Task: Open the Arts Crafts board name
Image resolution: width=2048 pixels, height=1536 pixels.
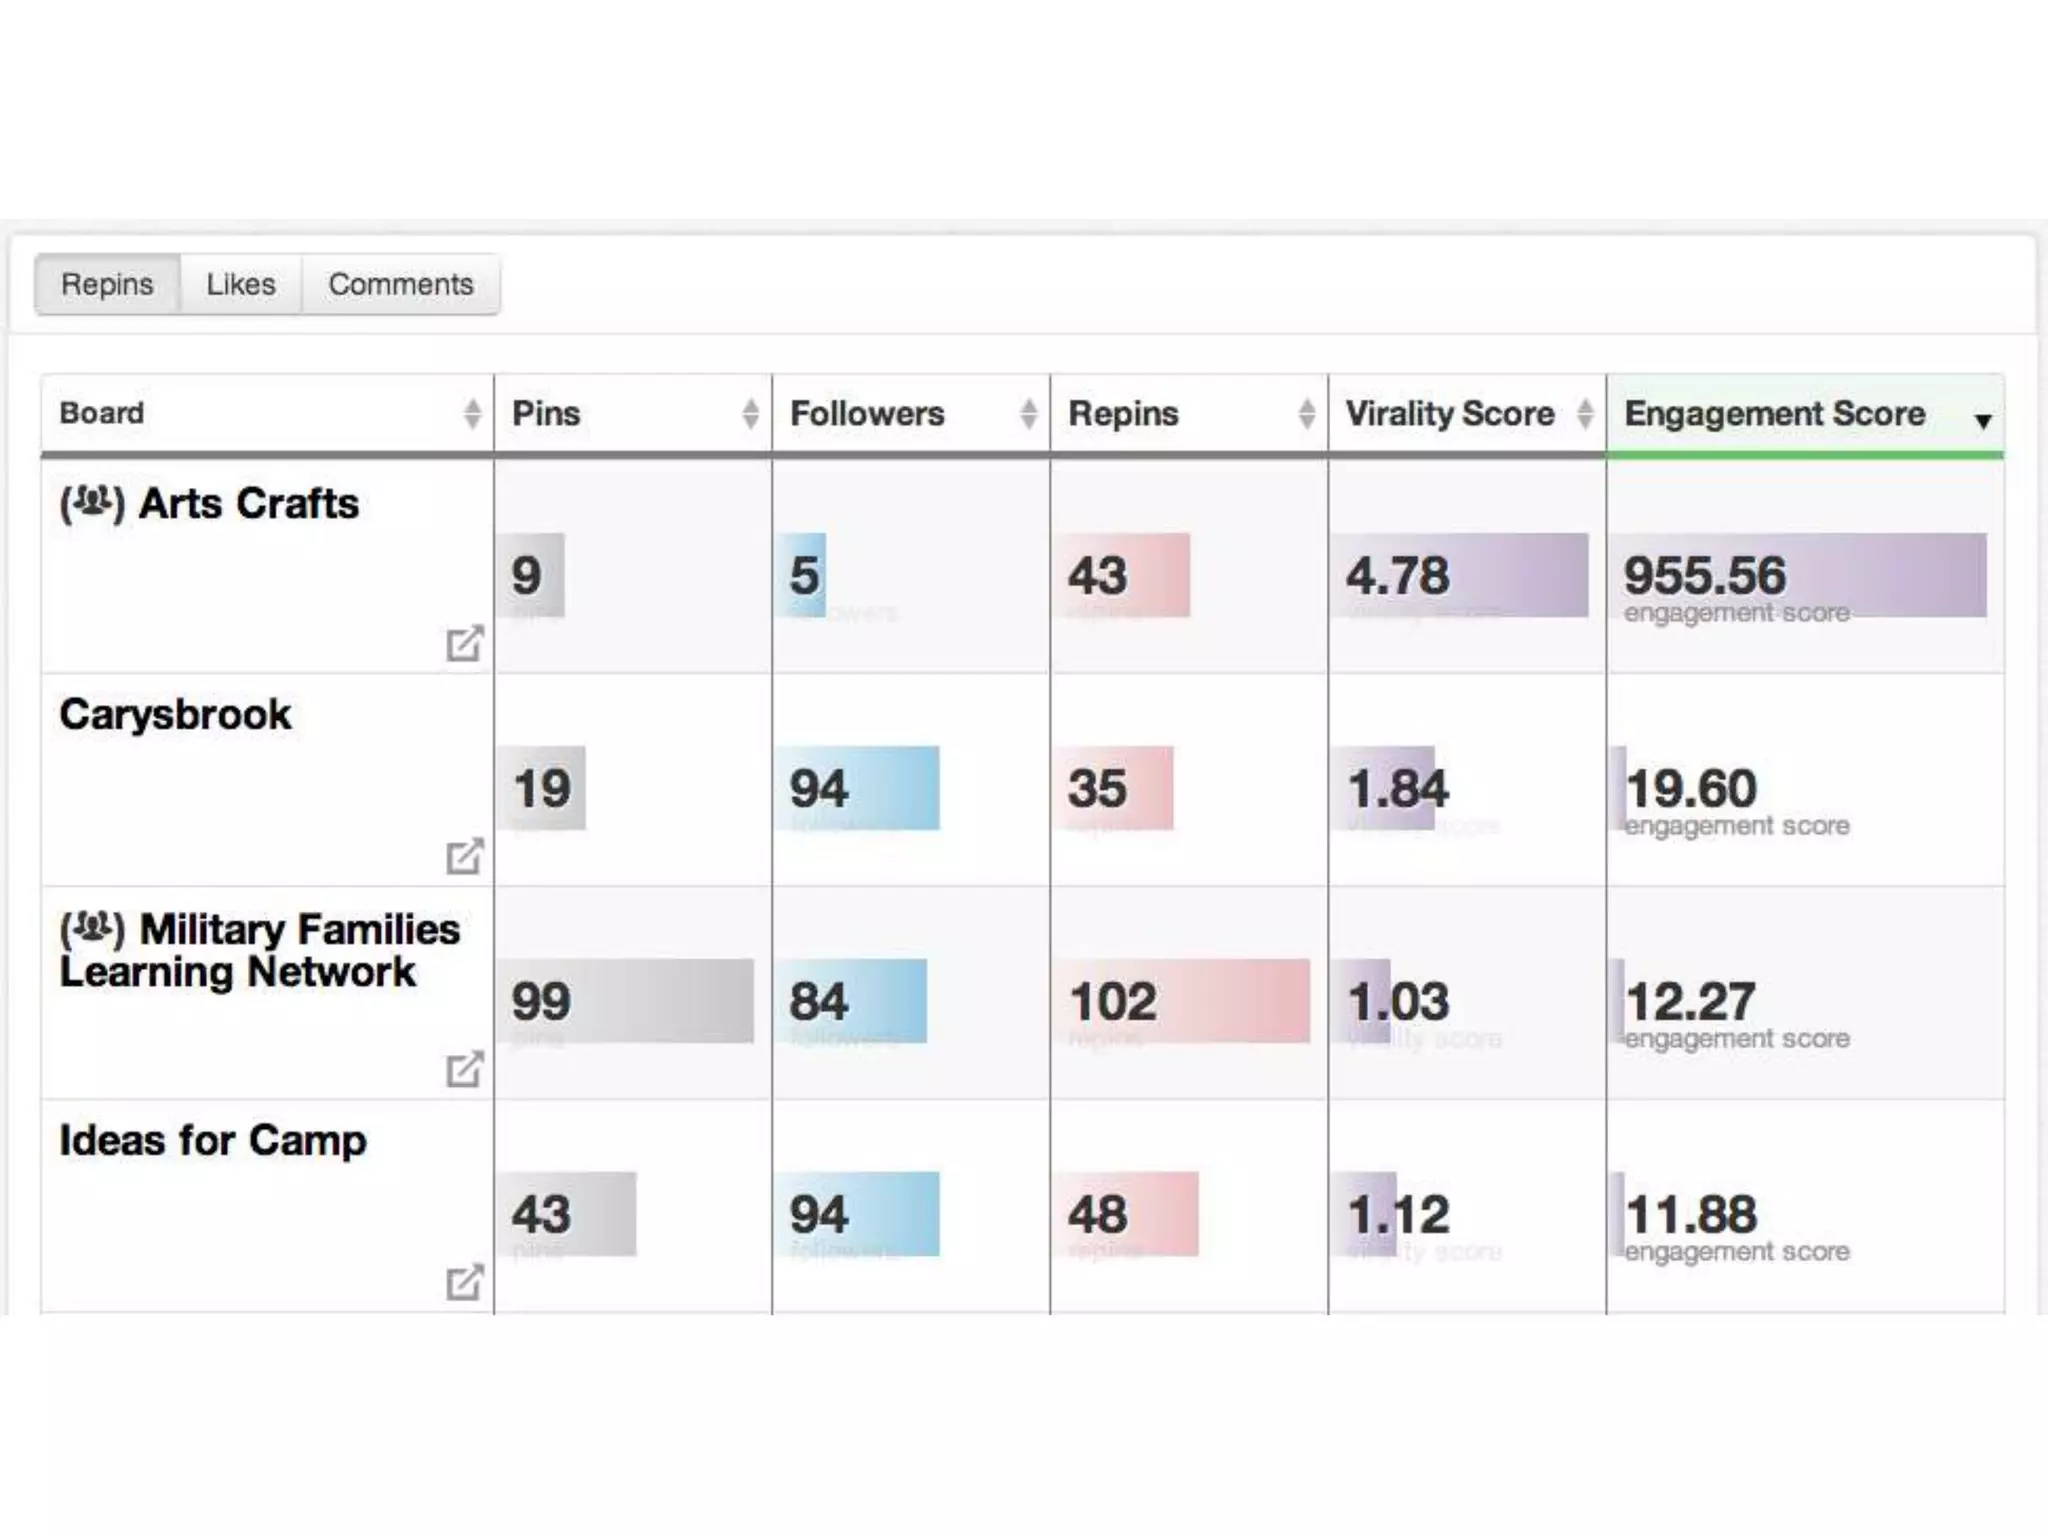Action: [x=249, y=503]
